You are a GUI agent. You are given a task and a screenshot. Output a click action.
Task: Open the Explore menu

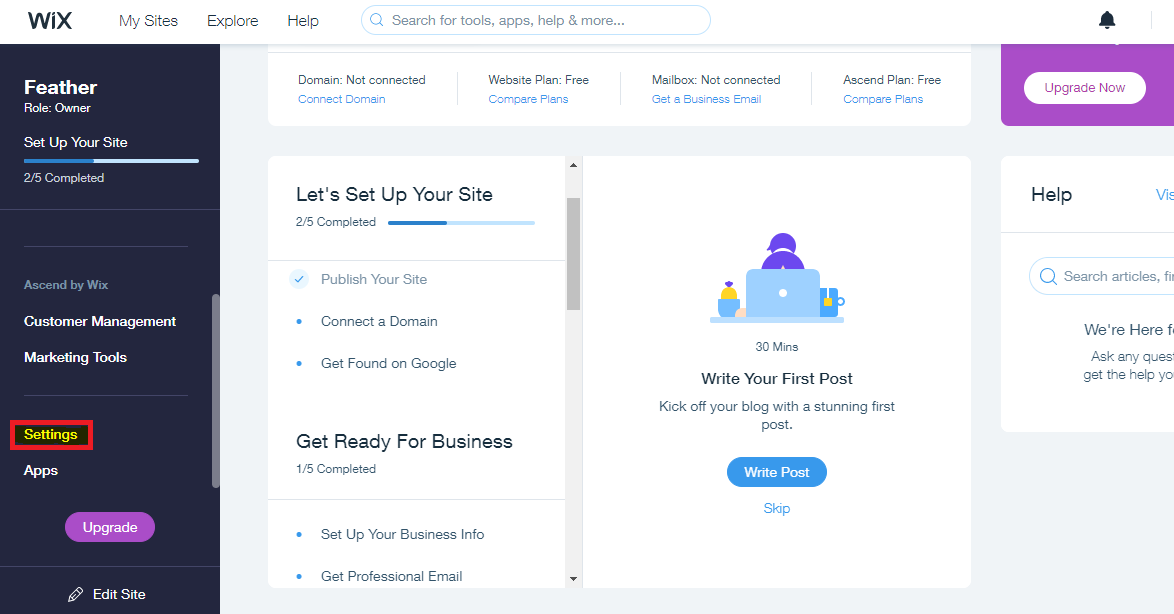pos(232,21)
